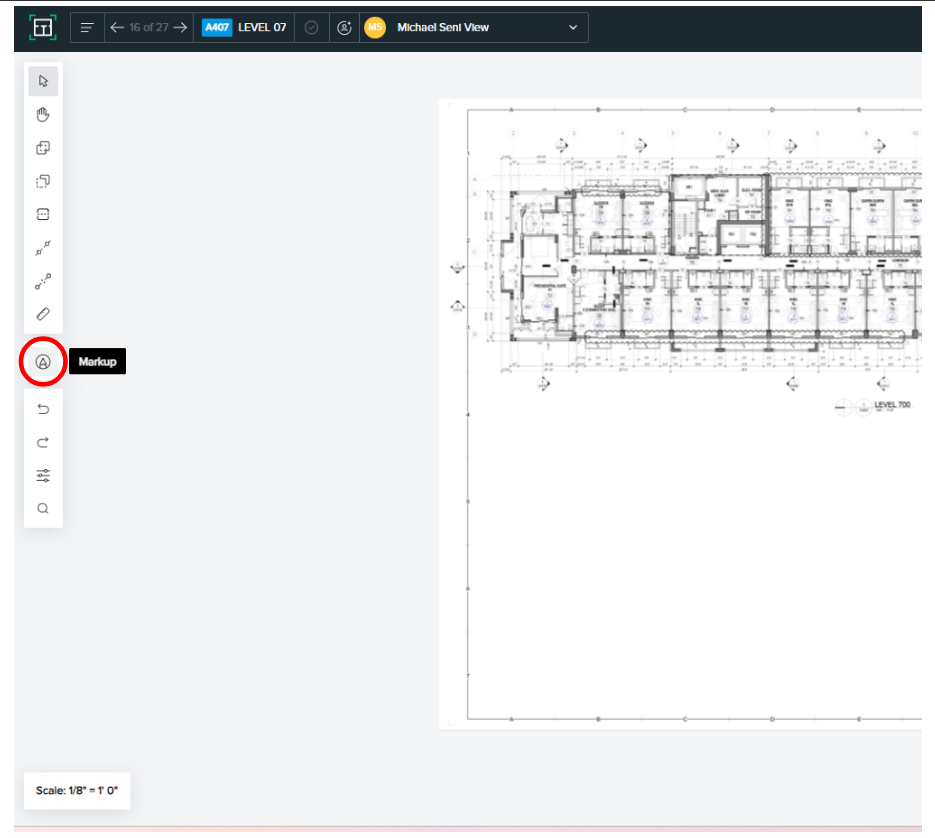Image resolution: width=935 pixels, height=838 pixels.
Task: Click the Undo arrow icon
Action: (x=43, y=409)
